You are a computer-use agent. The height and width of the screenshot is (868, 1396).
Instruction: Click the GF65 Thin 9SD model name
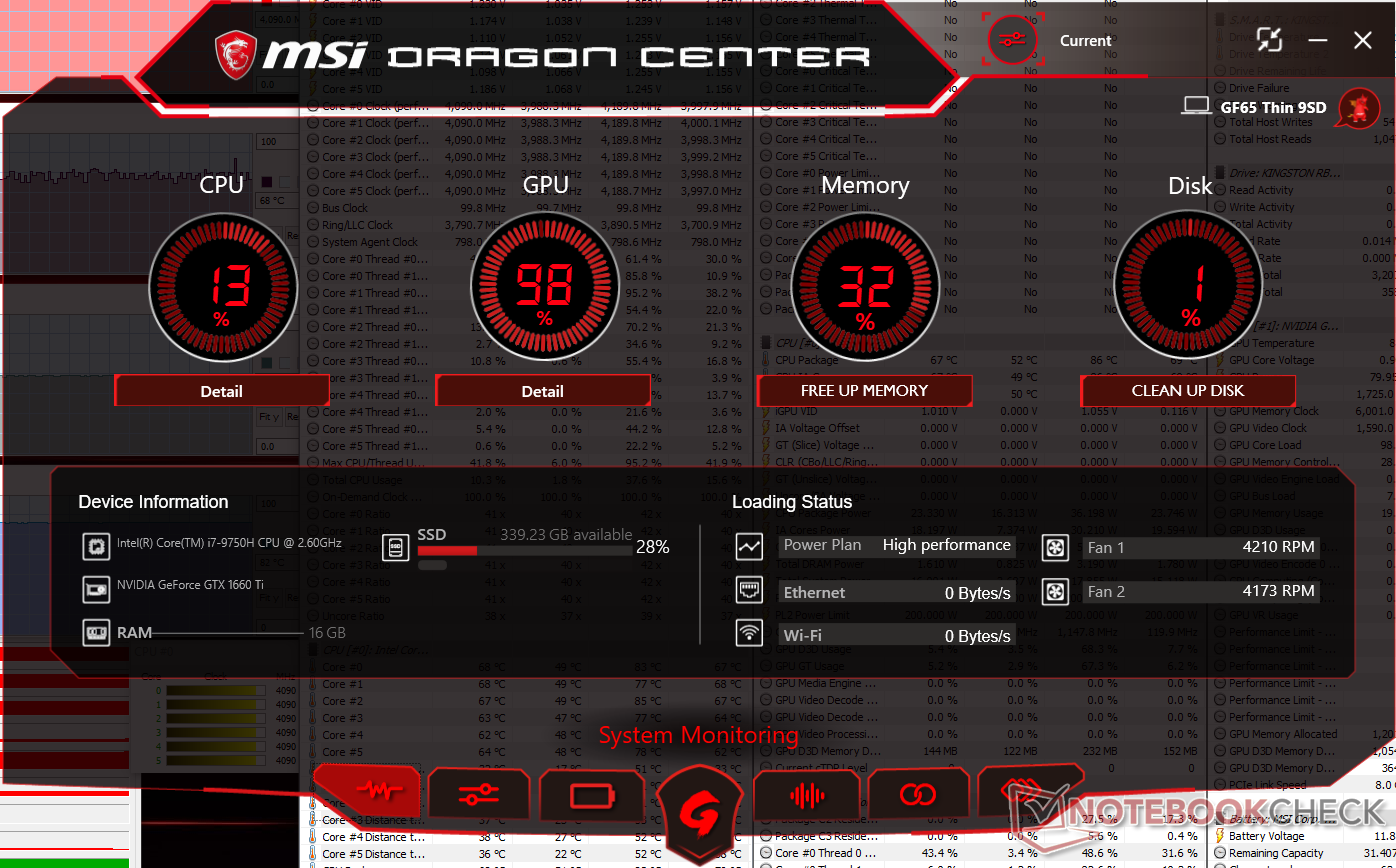point(1276,106)
